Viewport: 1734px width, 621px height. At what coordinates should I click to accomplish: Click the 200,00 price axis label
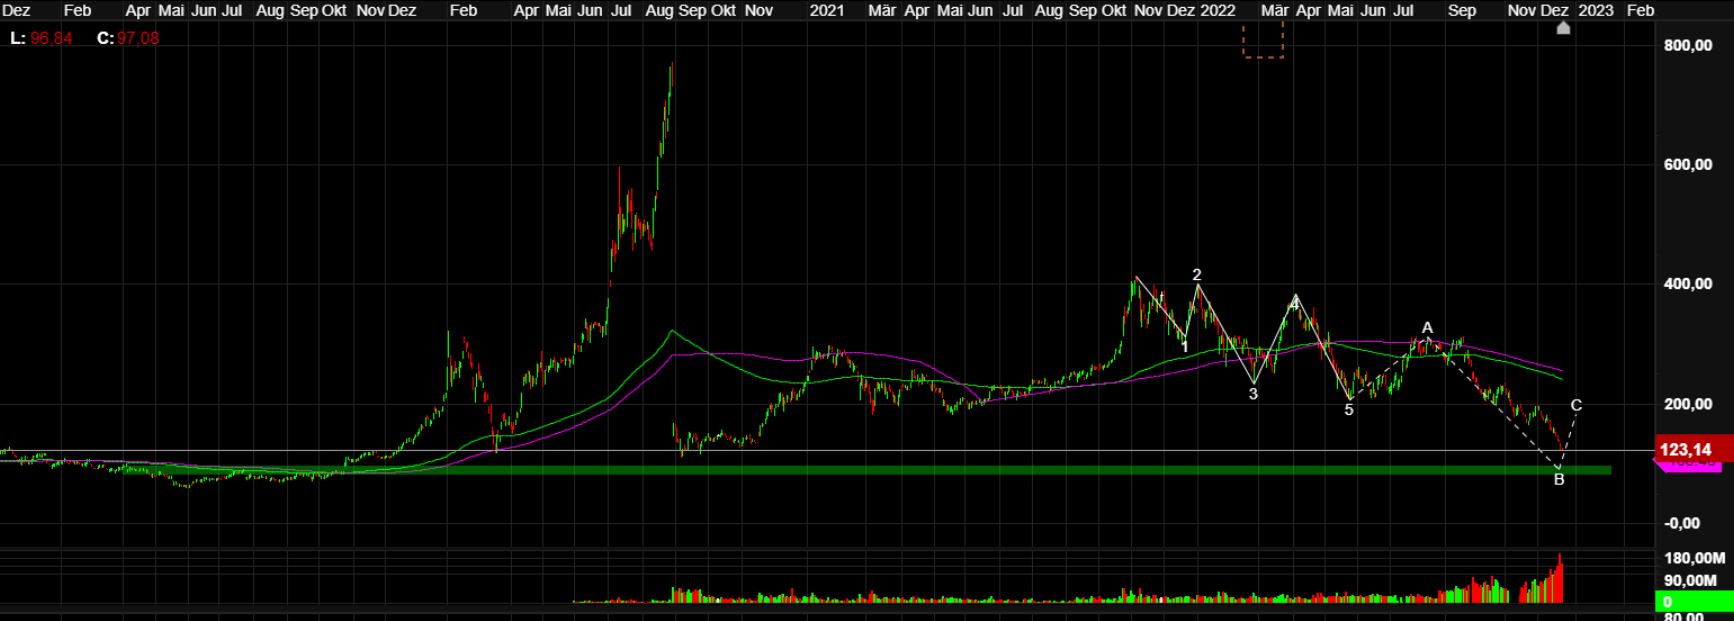1688,404
